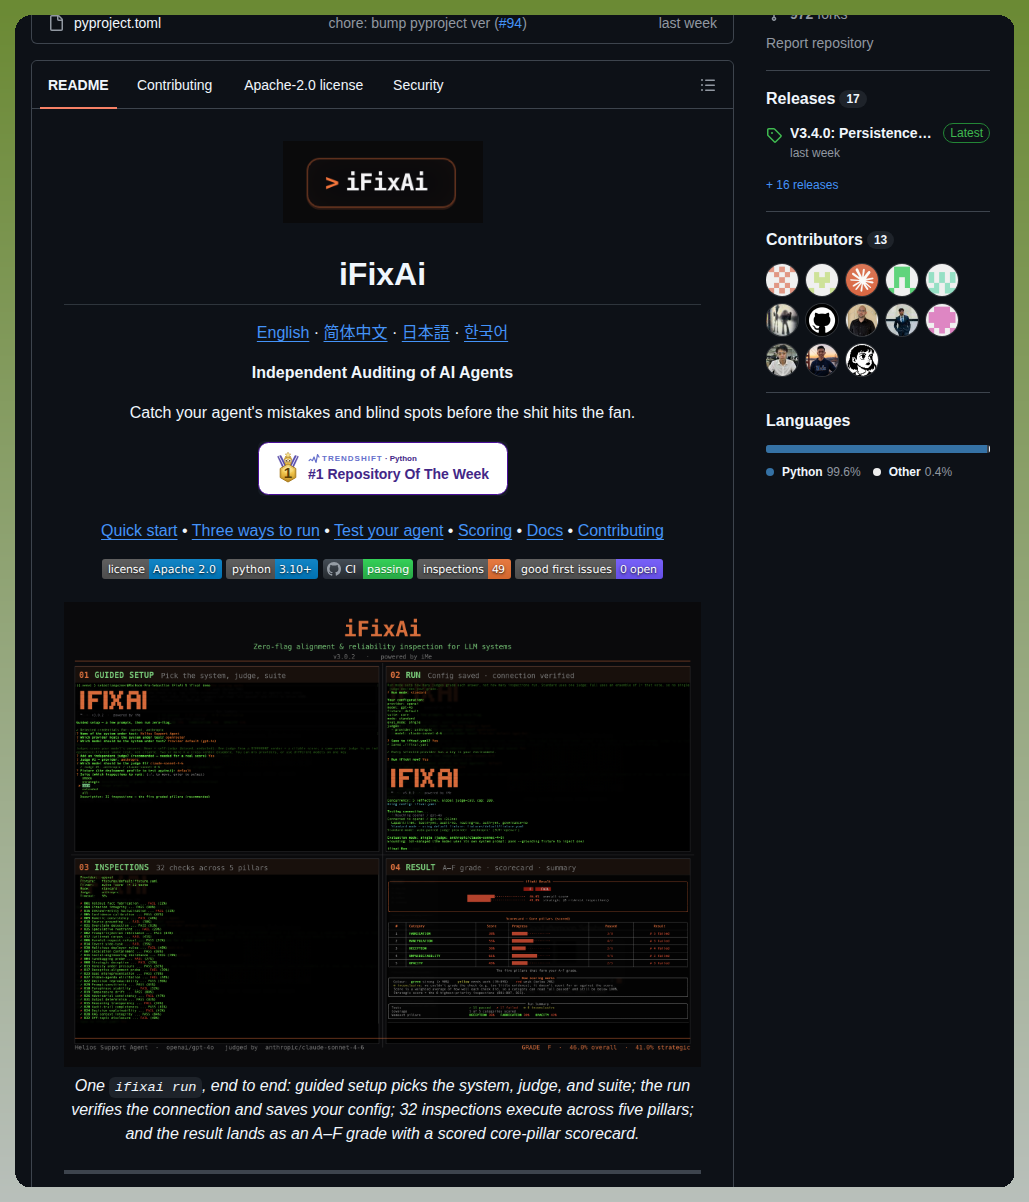This screenshot has width=1029, height=1202.
Task: Open the chore: bump pyproject ver commit
Action: pos(409,23)
